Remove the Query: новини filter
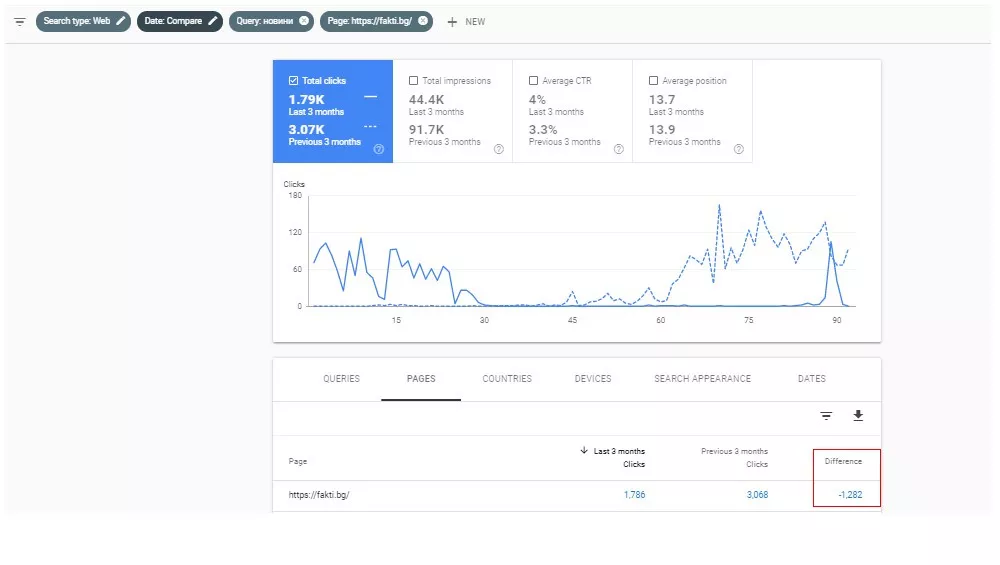 tap(304, 21)
